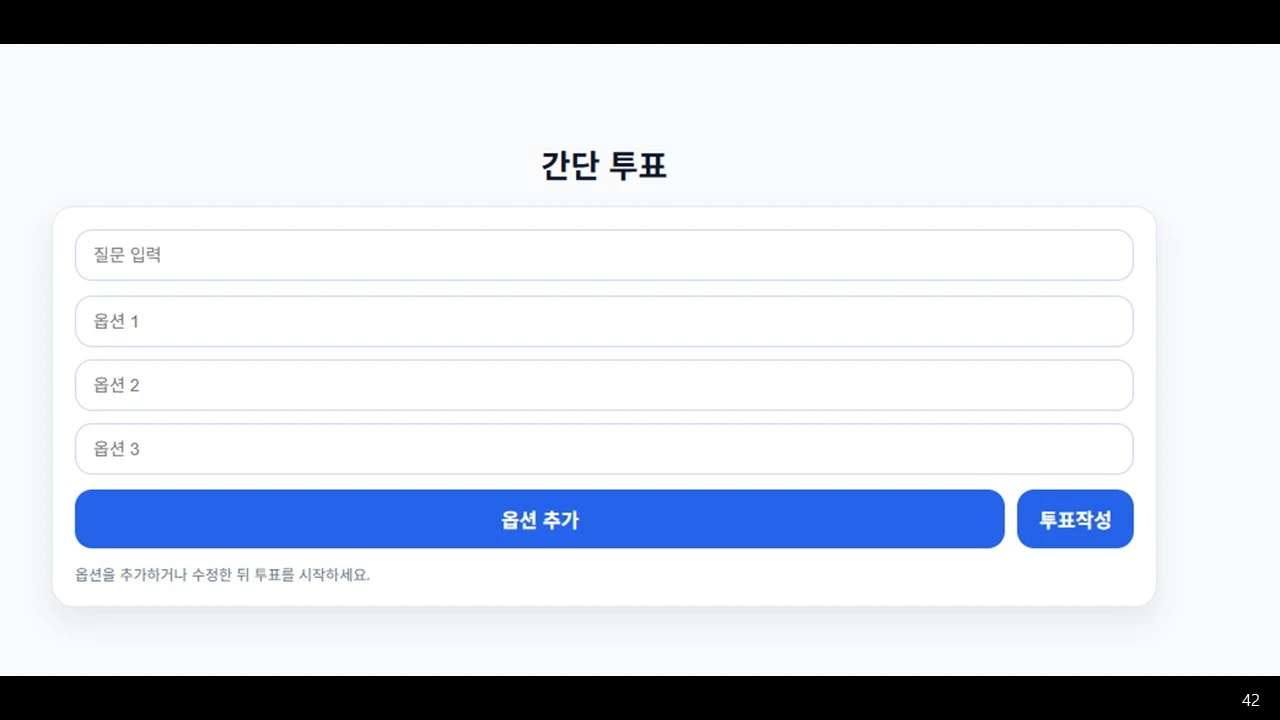This screenshot has width=1280, height=720.
Task: Click the helper text below the buttons
Action: coord(221,574)
